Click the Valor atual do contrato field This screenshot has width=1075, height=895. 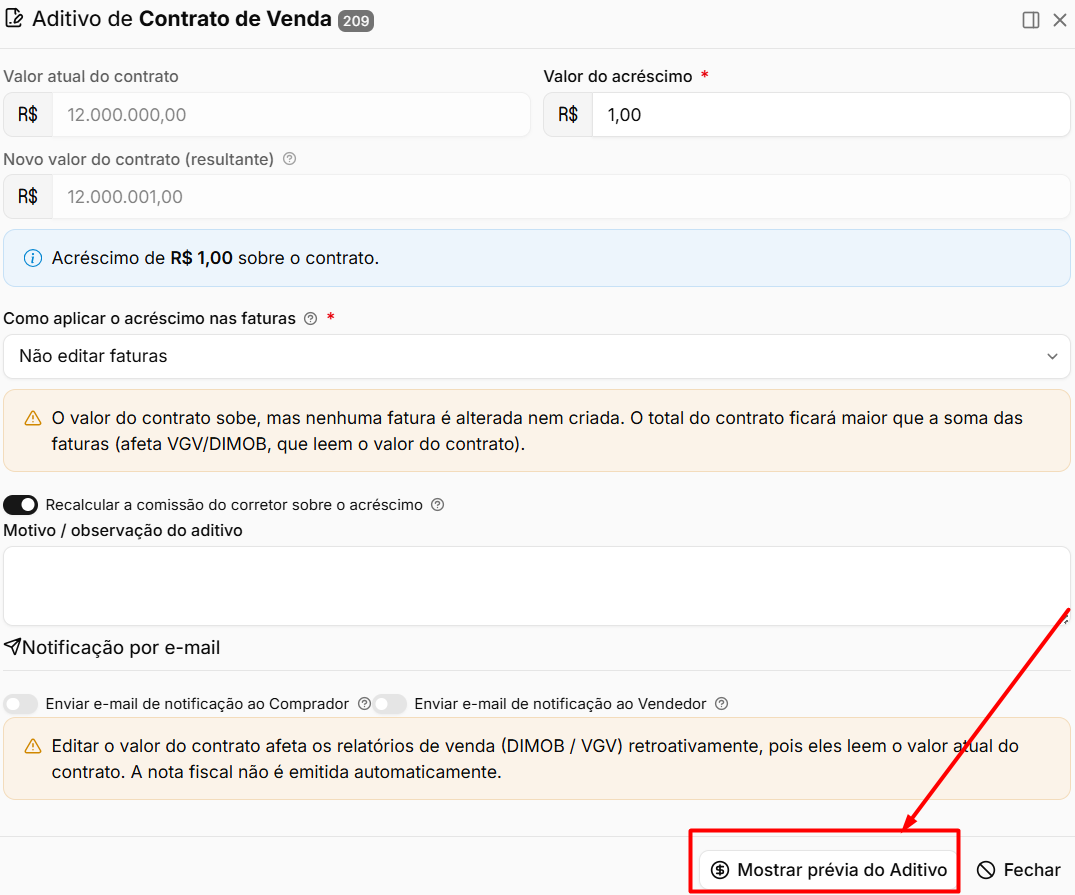[291, 115]
